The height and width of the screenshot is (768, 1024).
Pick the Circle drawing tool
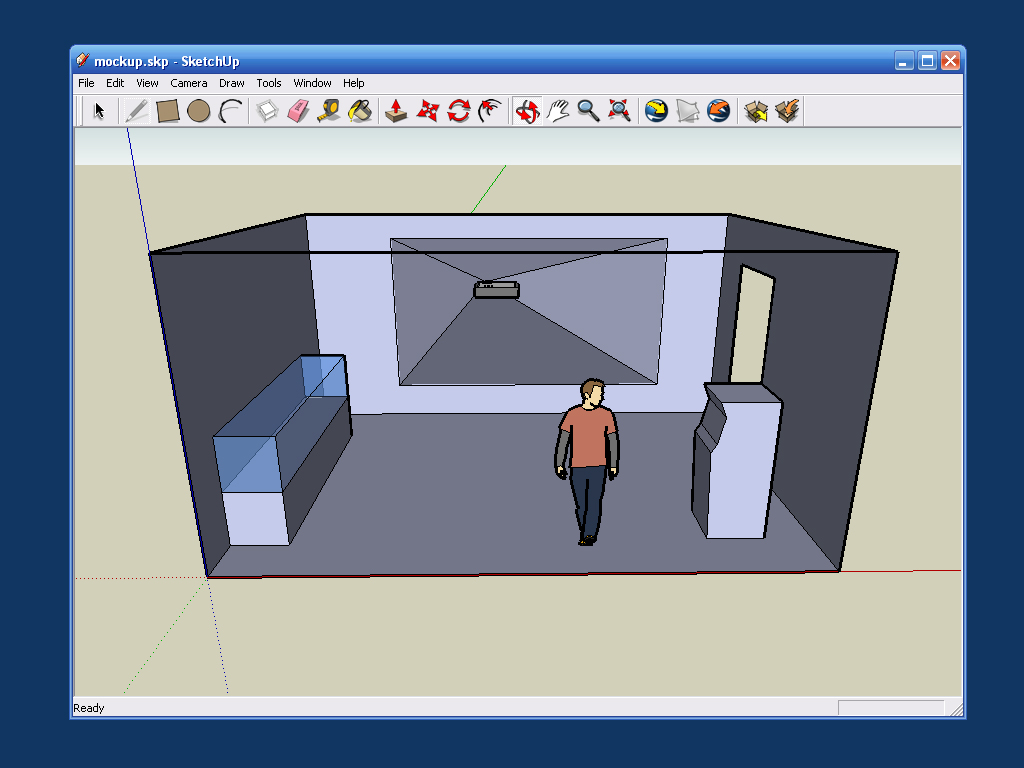[199, 111]
